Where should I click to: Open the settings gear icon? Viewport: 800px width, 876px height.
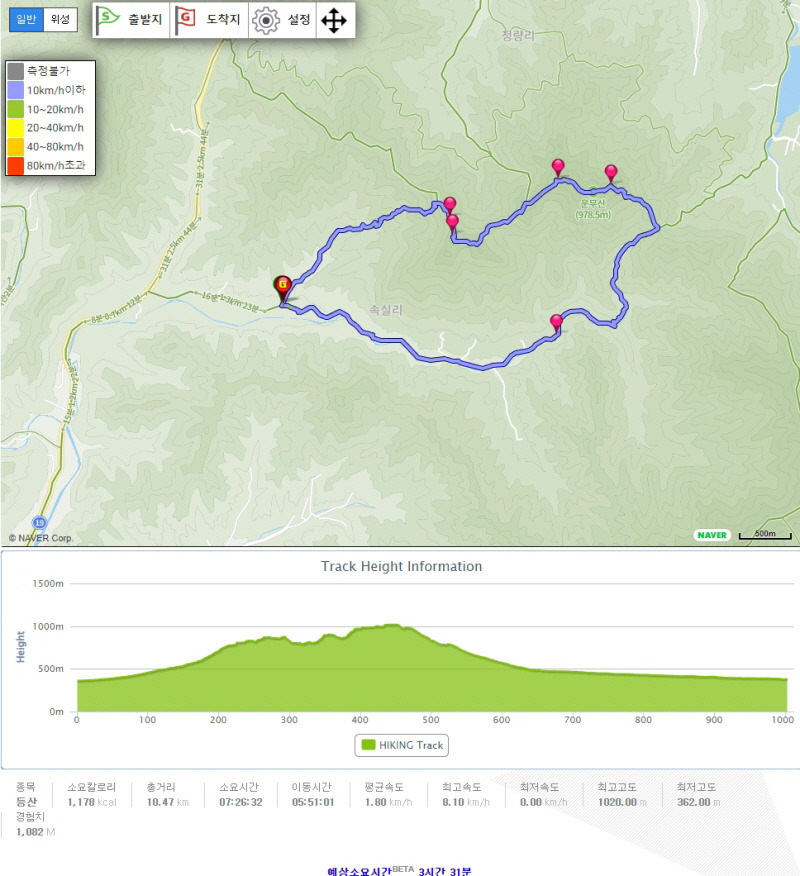tap(266, 21)
